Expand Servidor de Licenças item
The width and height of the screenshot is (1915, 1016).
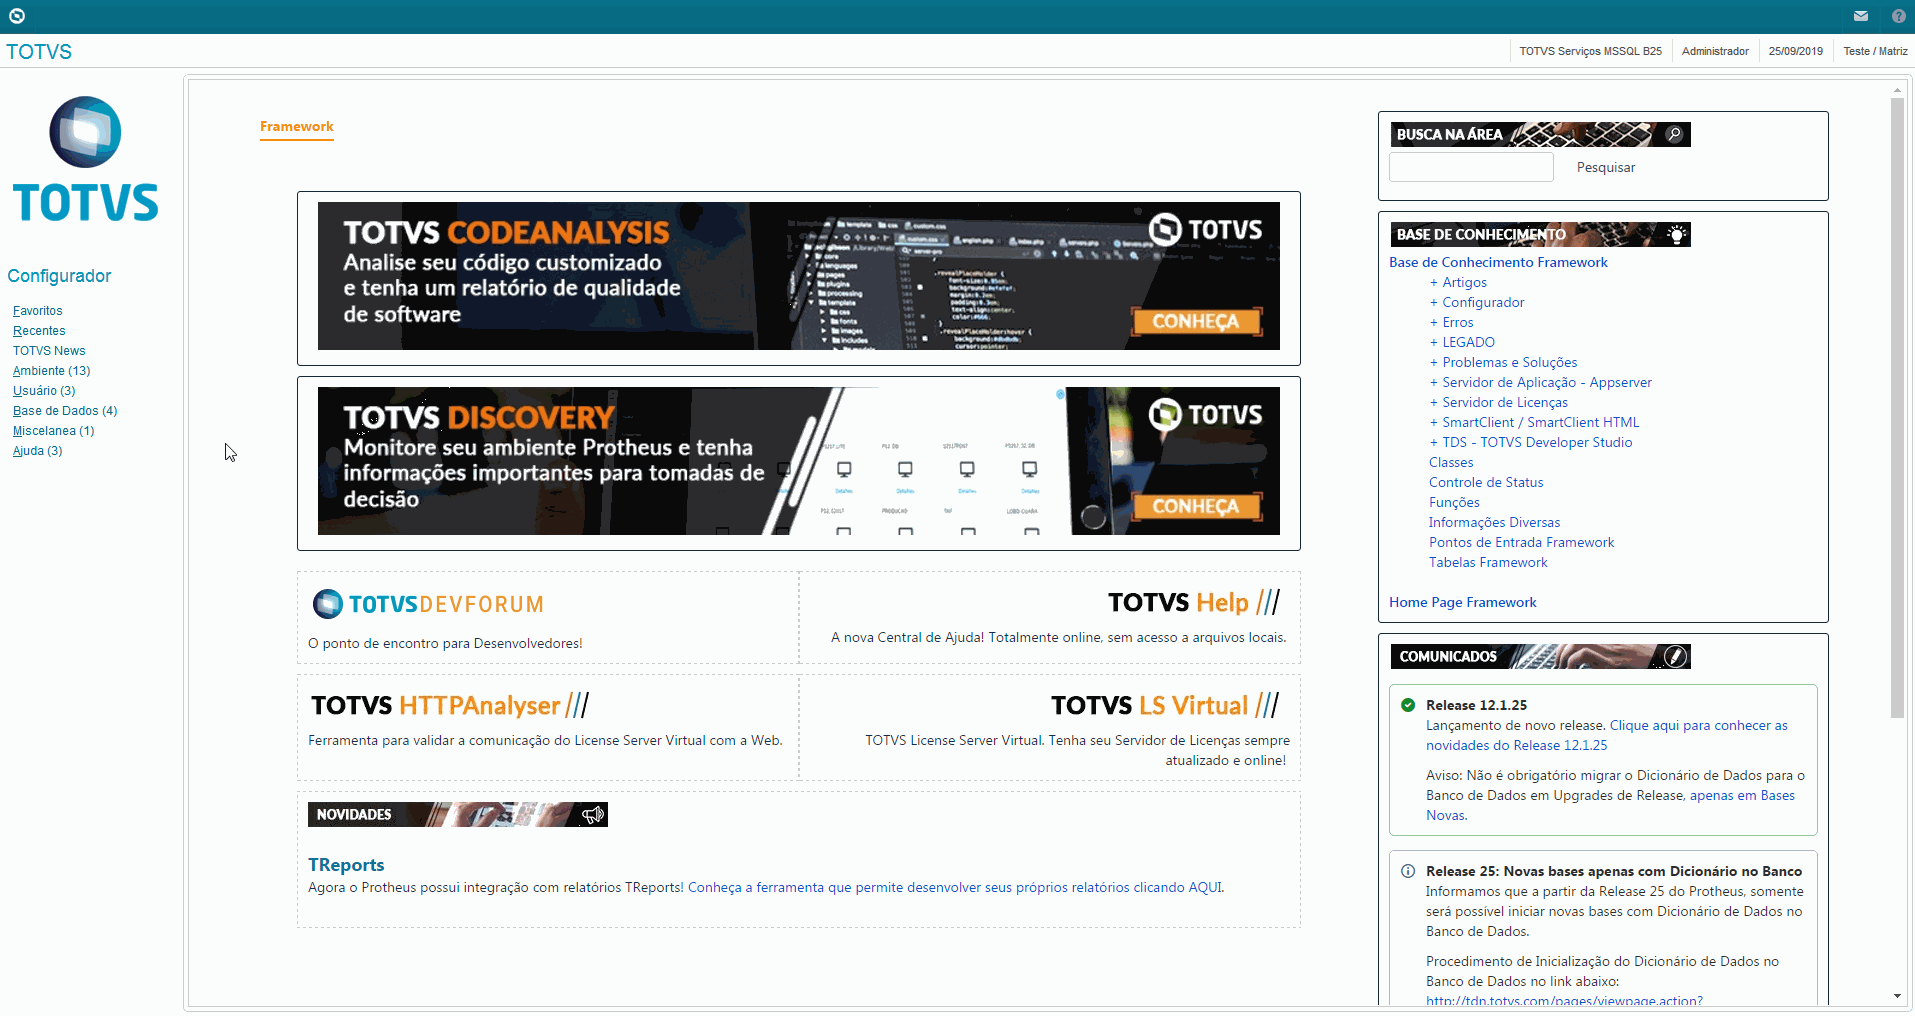[1498, 402]
